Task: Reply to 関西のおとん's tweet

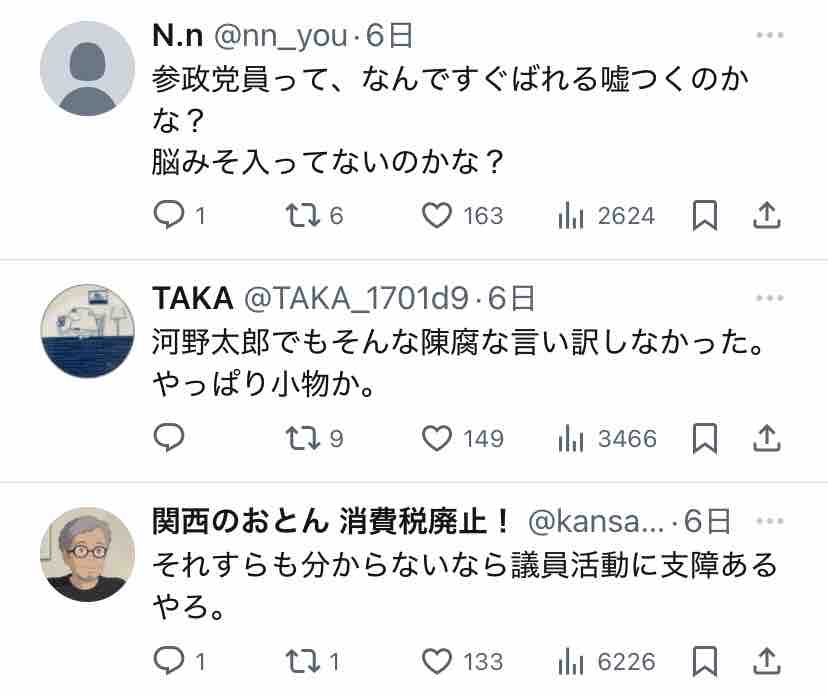Action: pyautogui.click(x=170, y=661)
